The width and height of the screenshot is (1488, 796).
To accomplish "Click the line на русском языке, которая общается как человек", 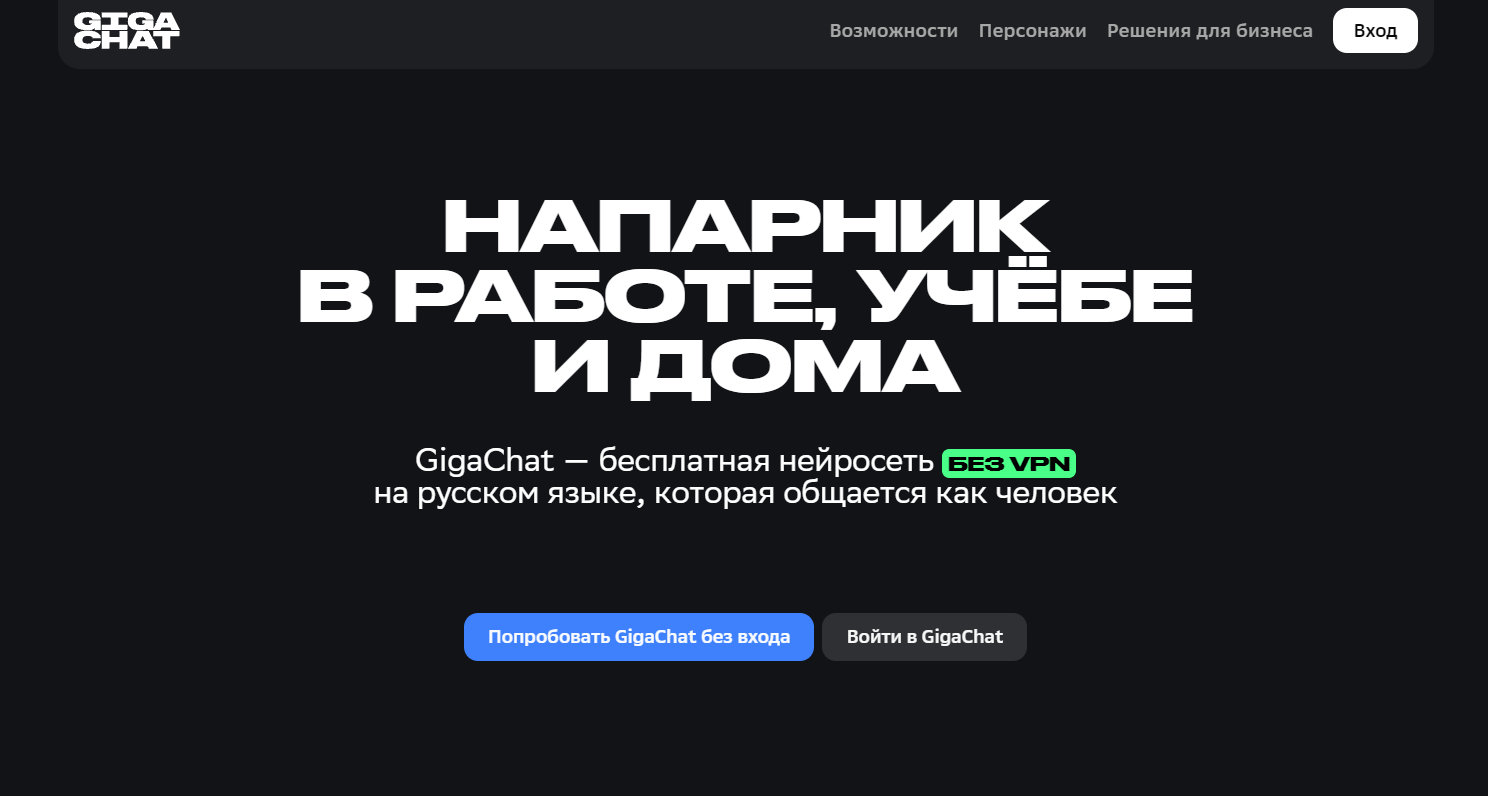I will point(745,493).
